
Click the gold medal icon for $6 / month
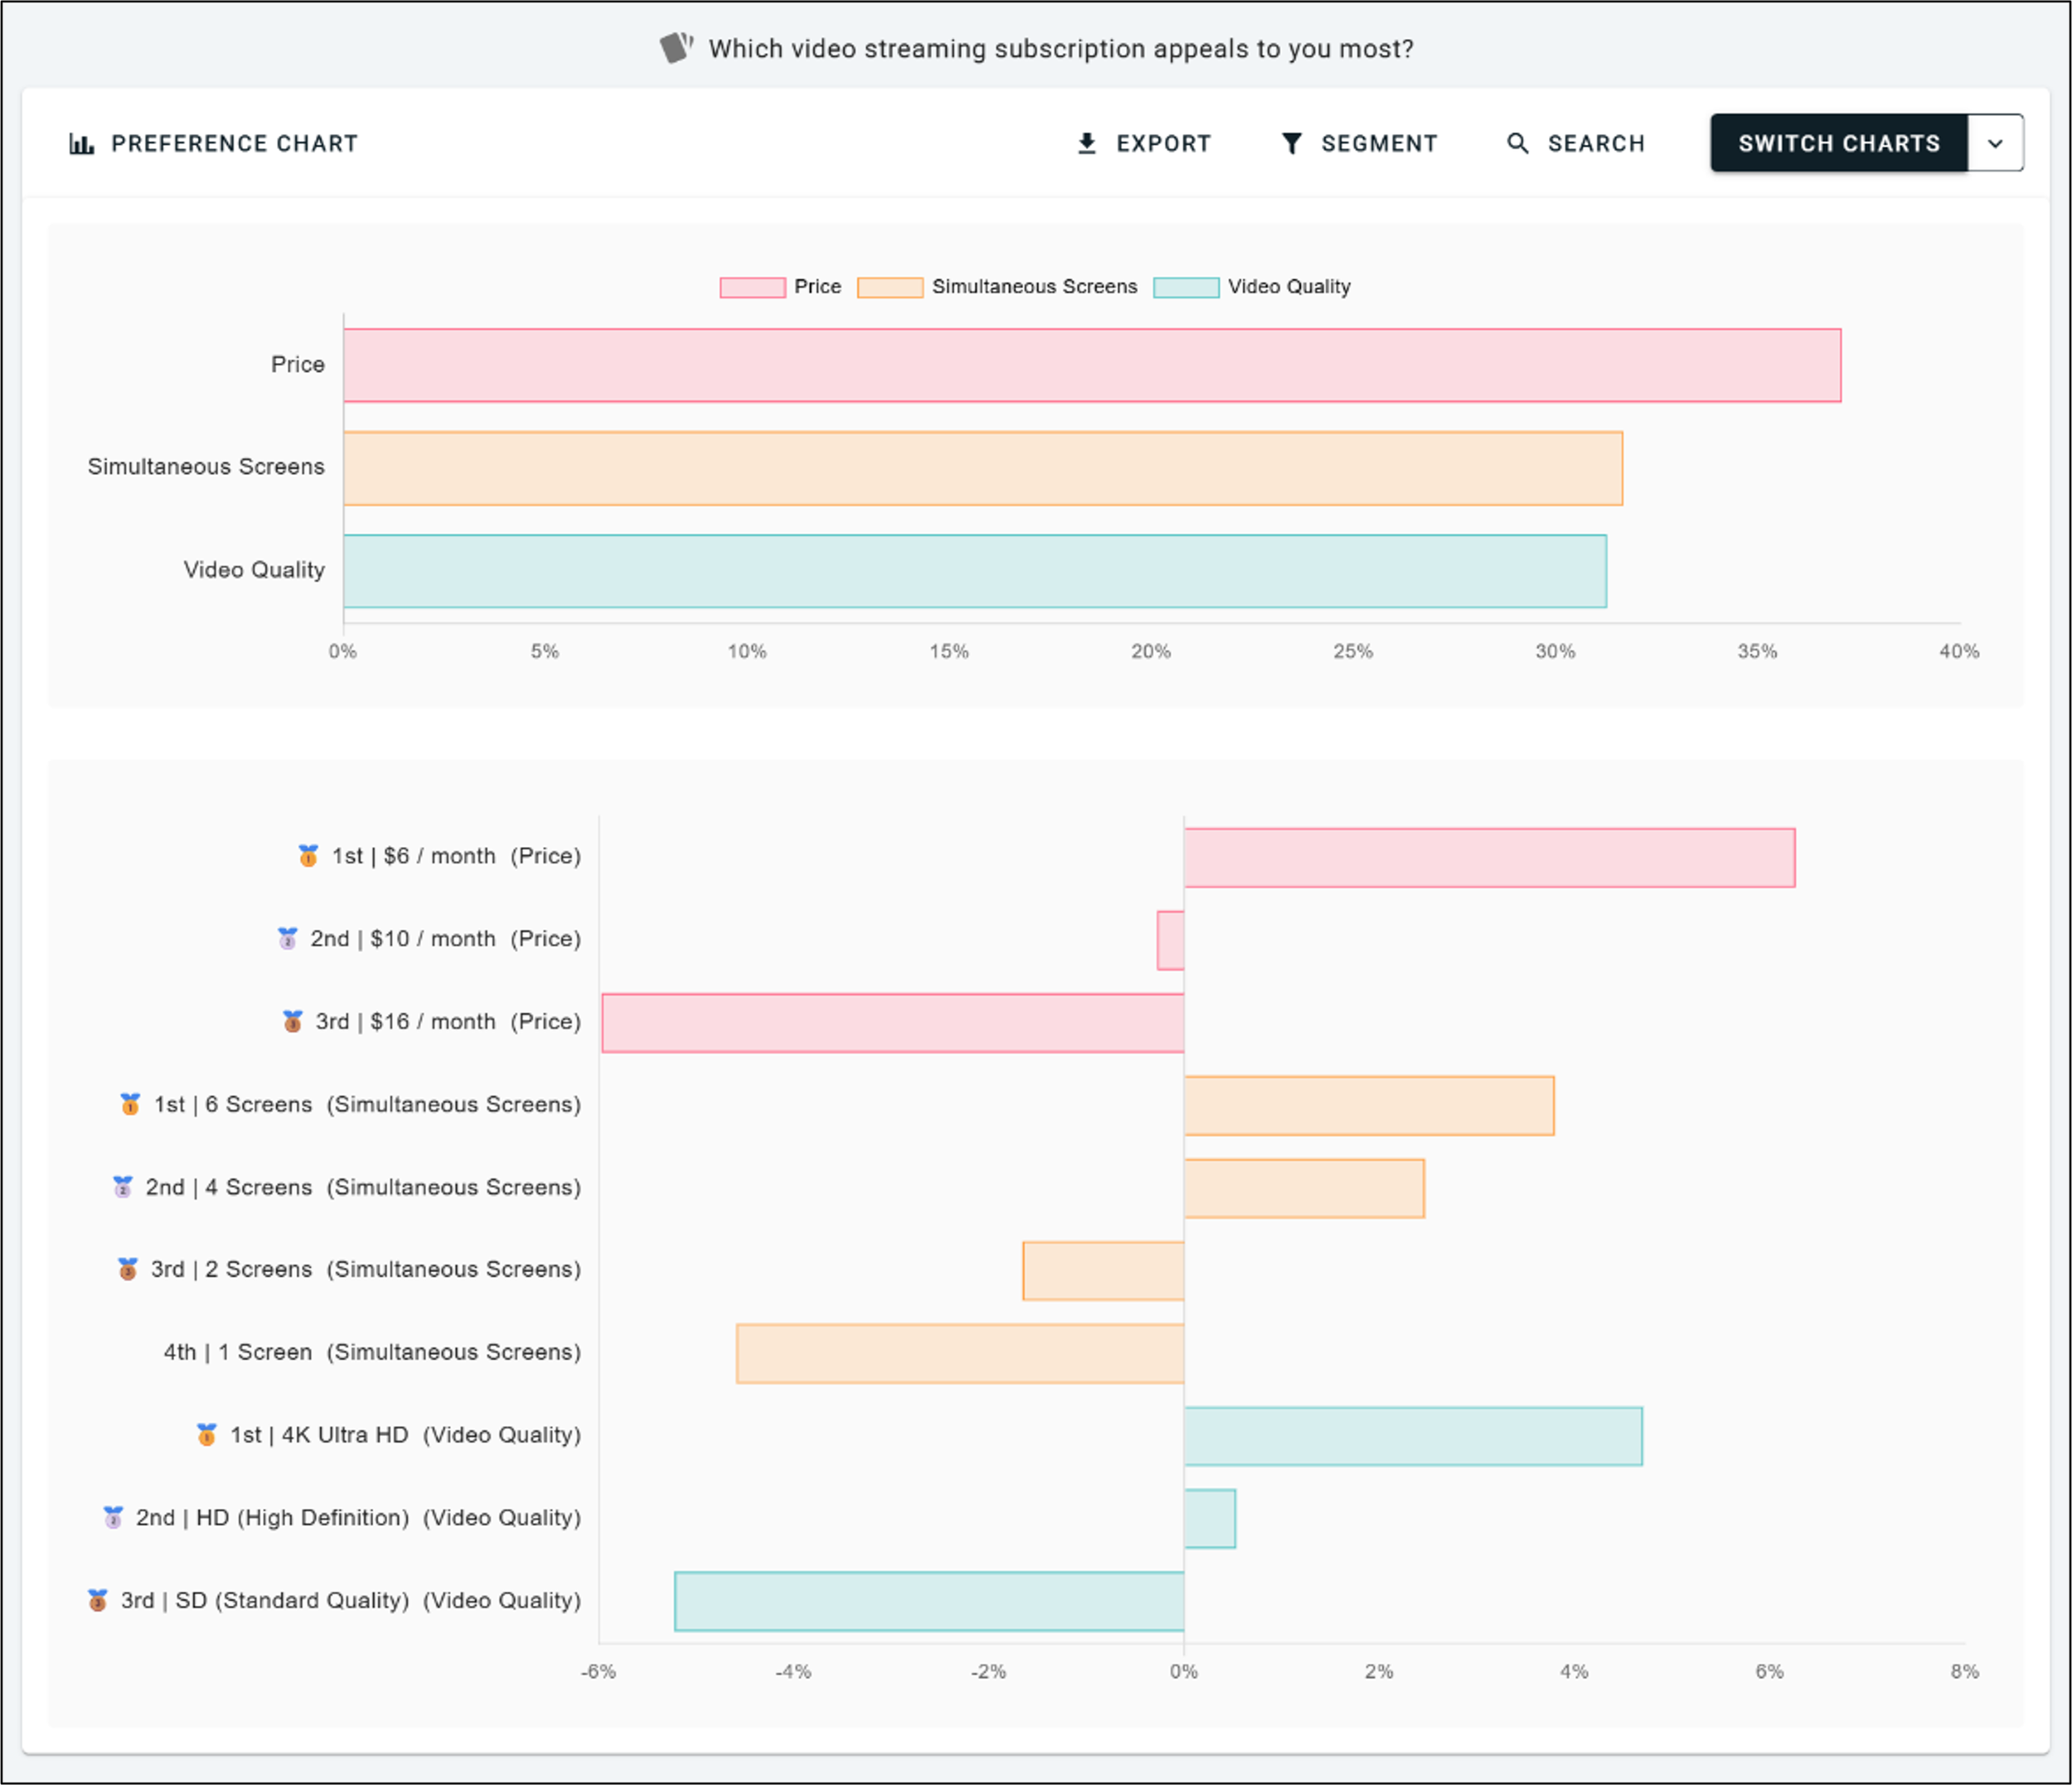click(307, 855)
